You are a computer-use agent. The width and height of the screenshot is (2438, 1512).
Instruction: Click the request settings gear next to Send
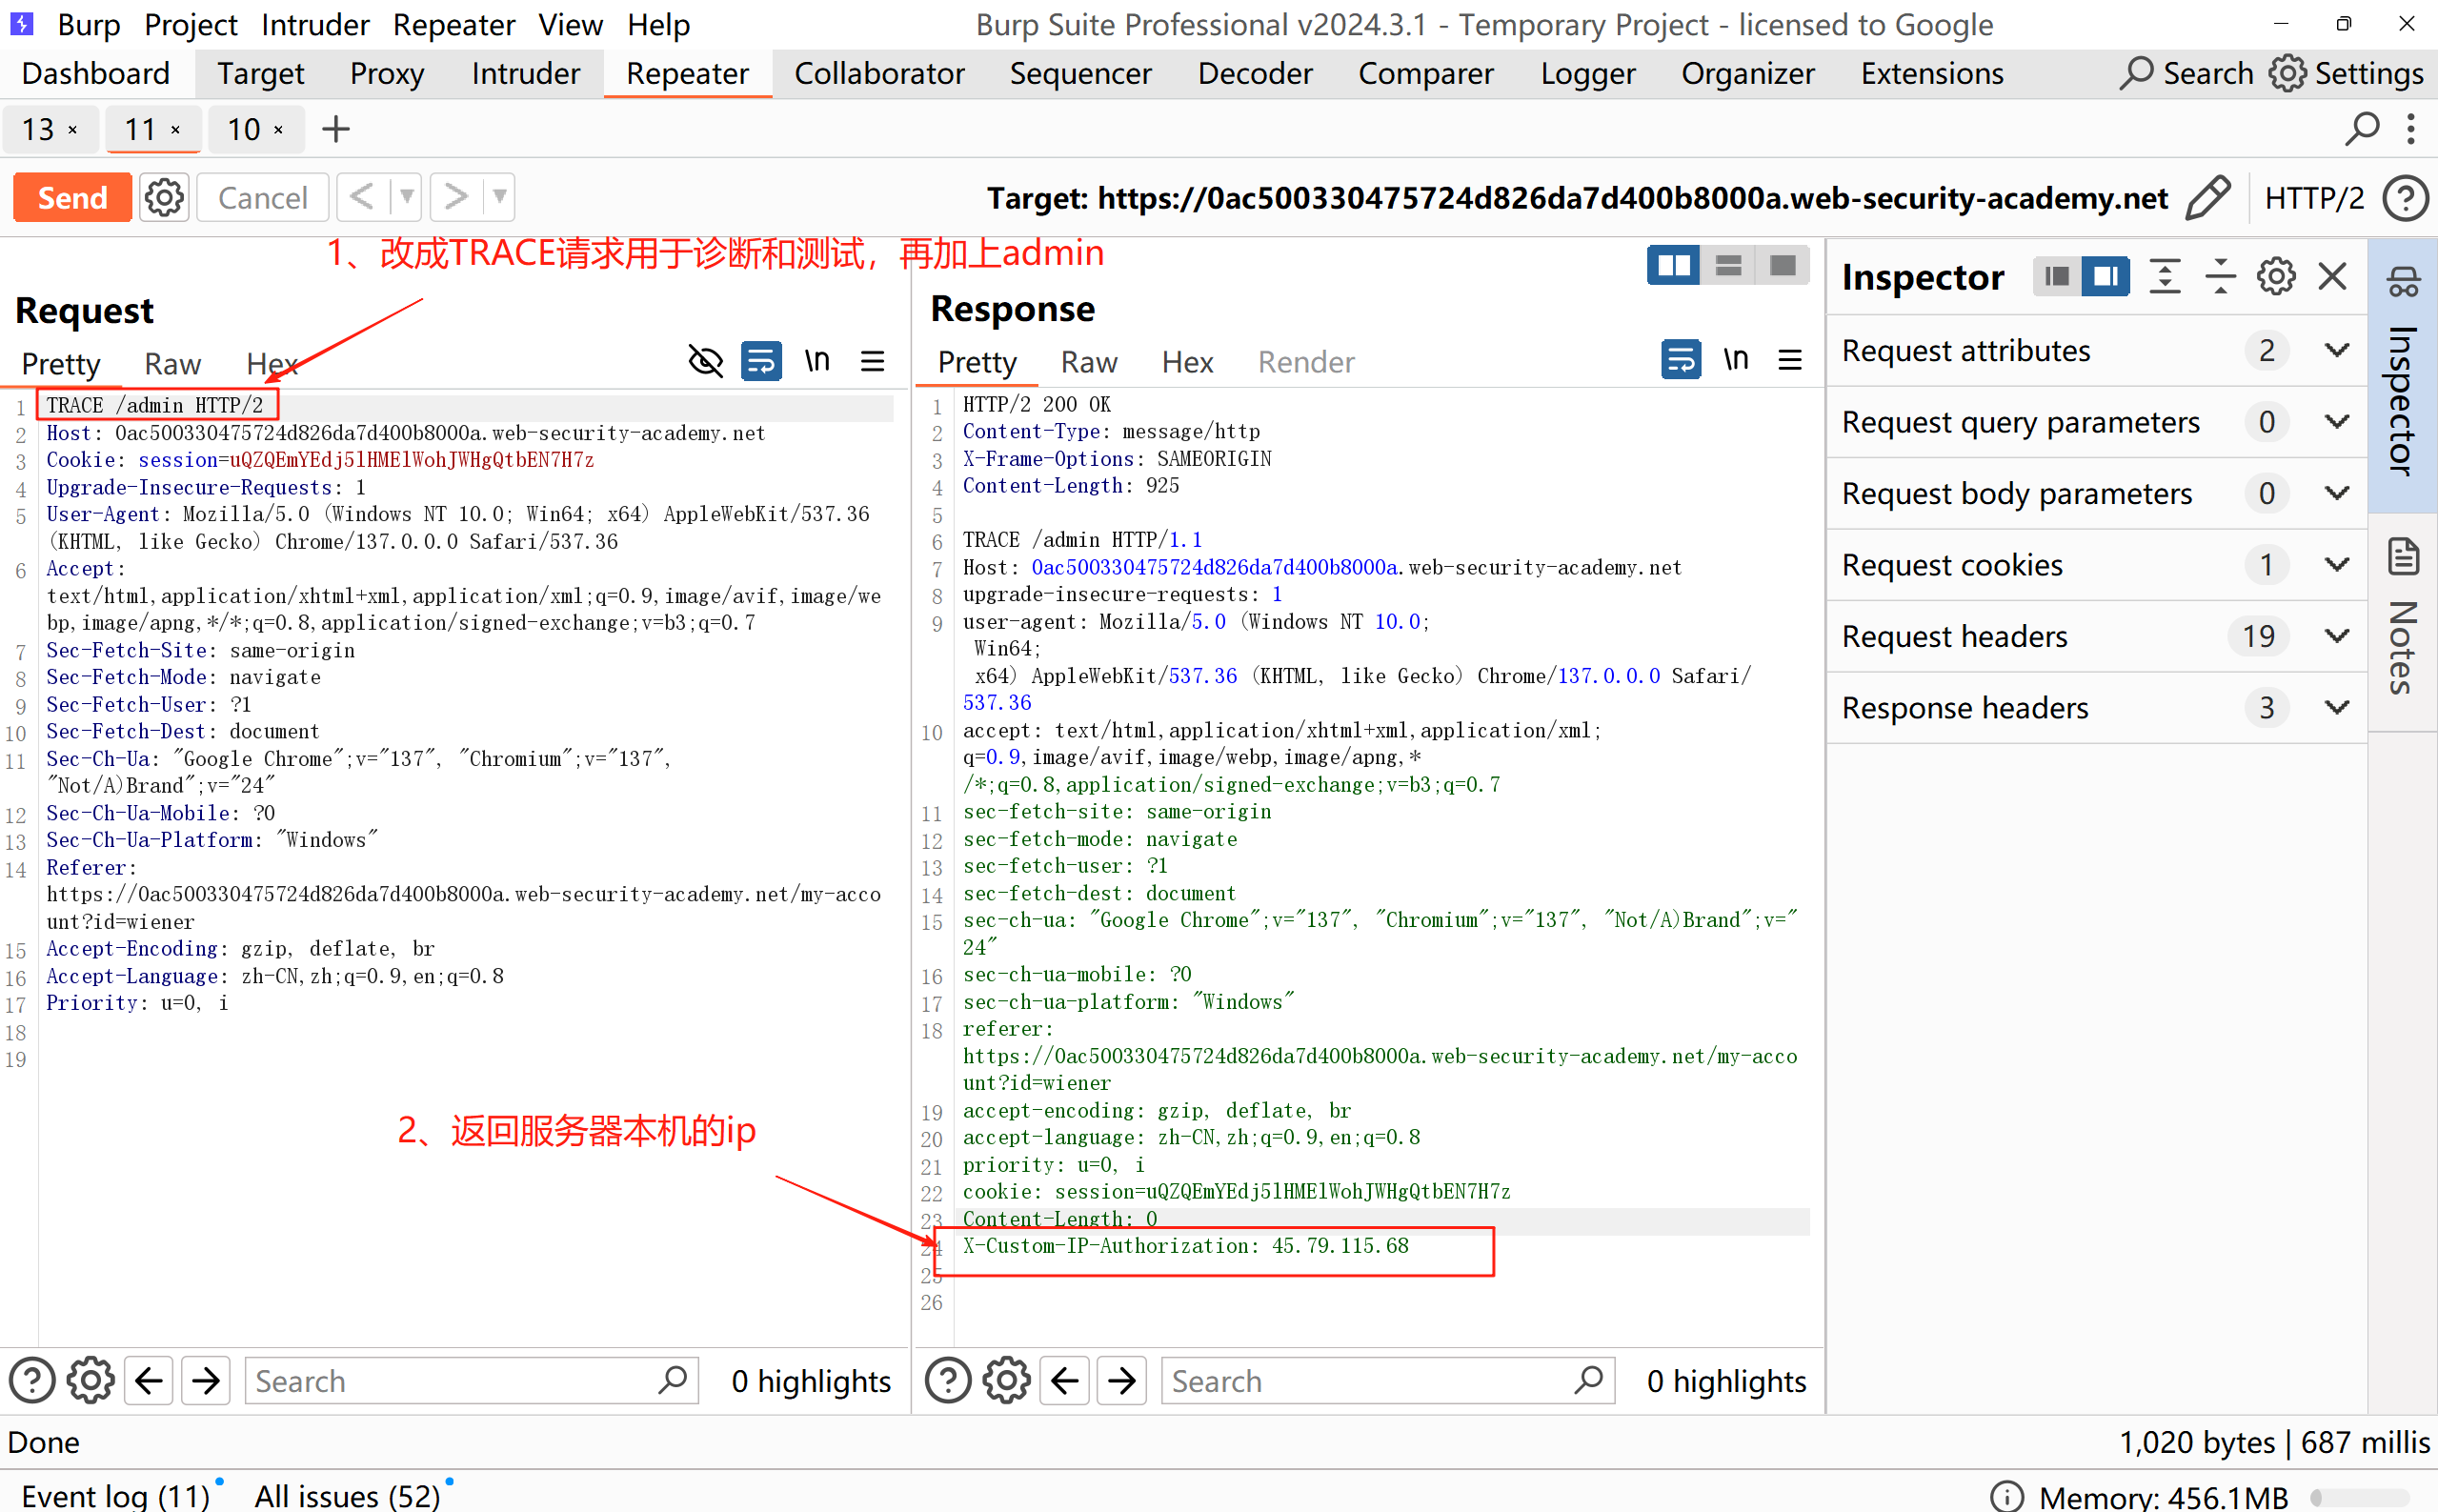pyautogui.click(x=164, y=197)
